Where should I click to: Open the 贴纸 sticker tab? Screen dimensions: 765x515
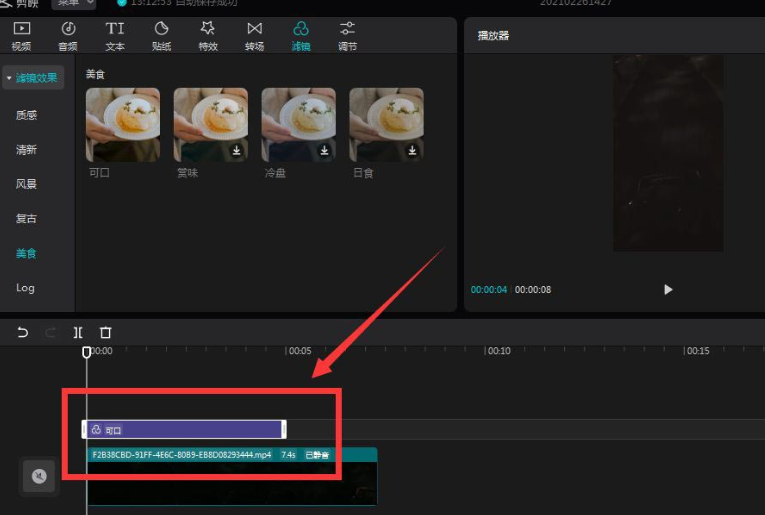pyautogui.click(x=161, y=36)
